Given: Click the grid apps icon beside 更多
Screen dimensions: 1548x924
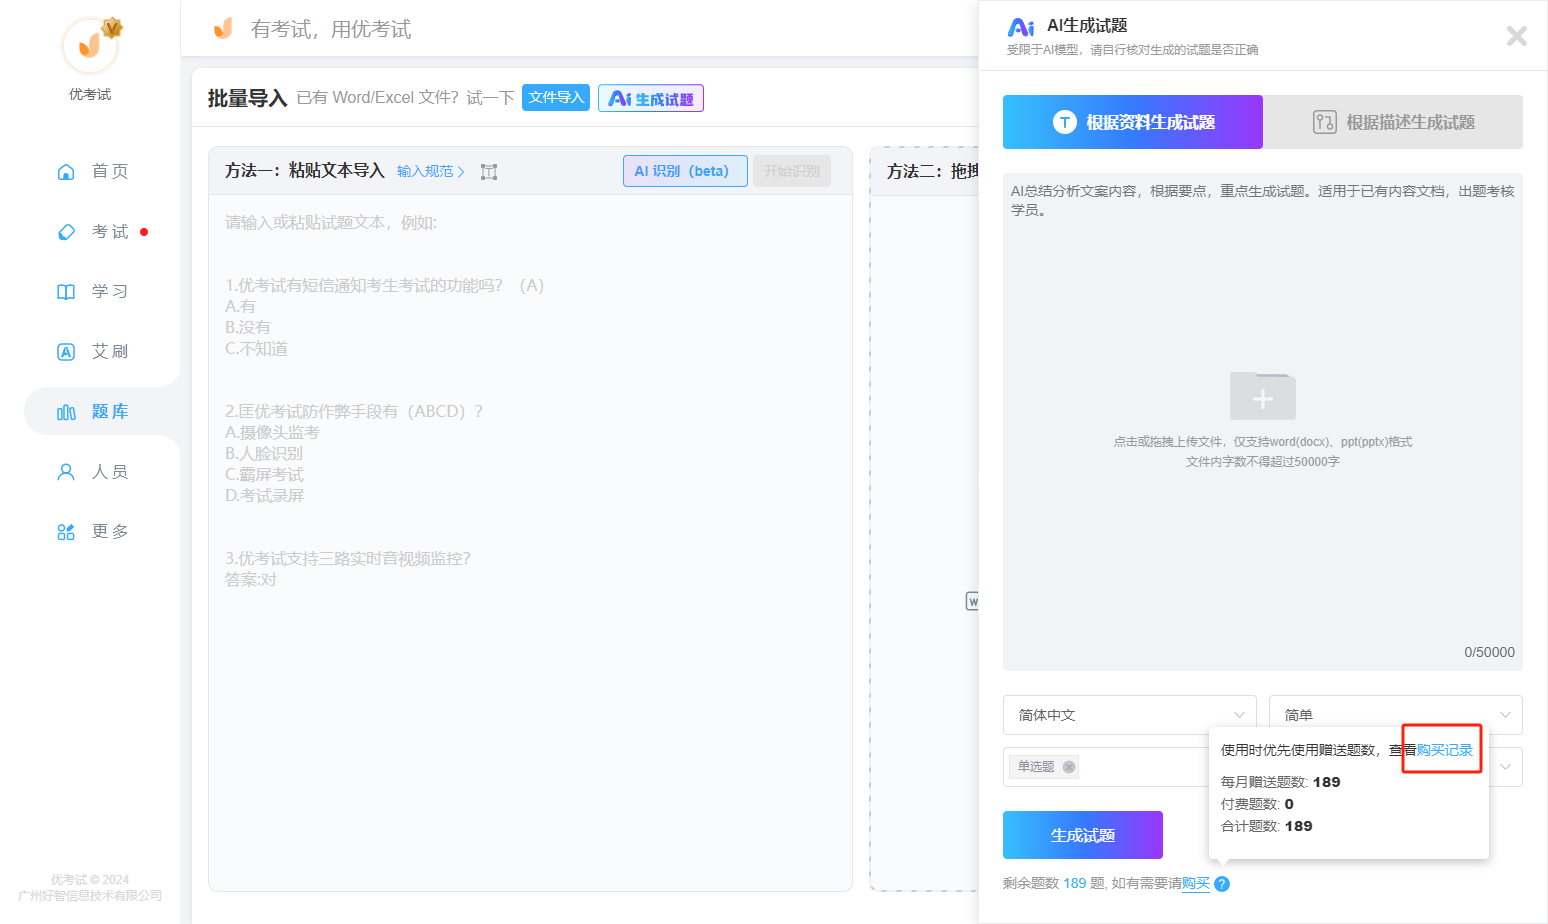Looking at the screenshot, I should point(66,532).
